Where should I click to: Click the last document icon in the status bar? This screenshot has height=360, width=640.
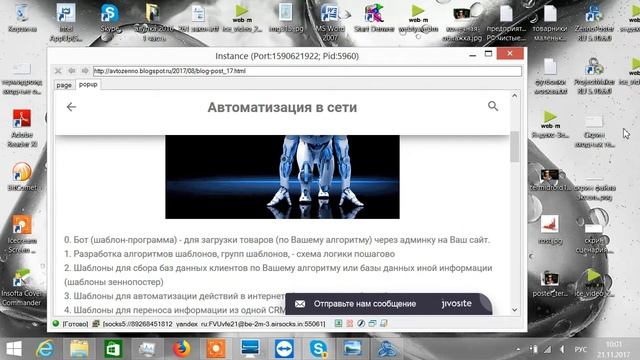coord(384,323)
